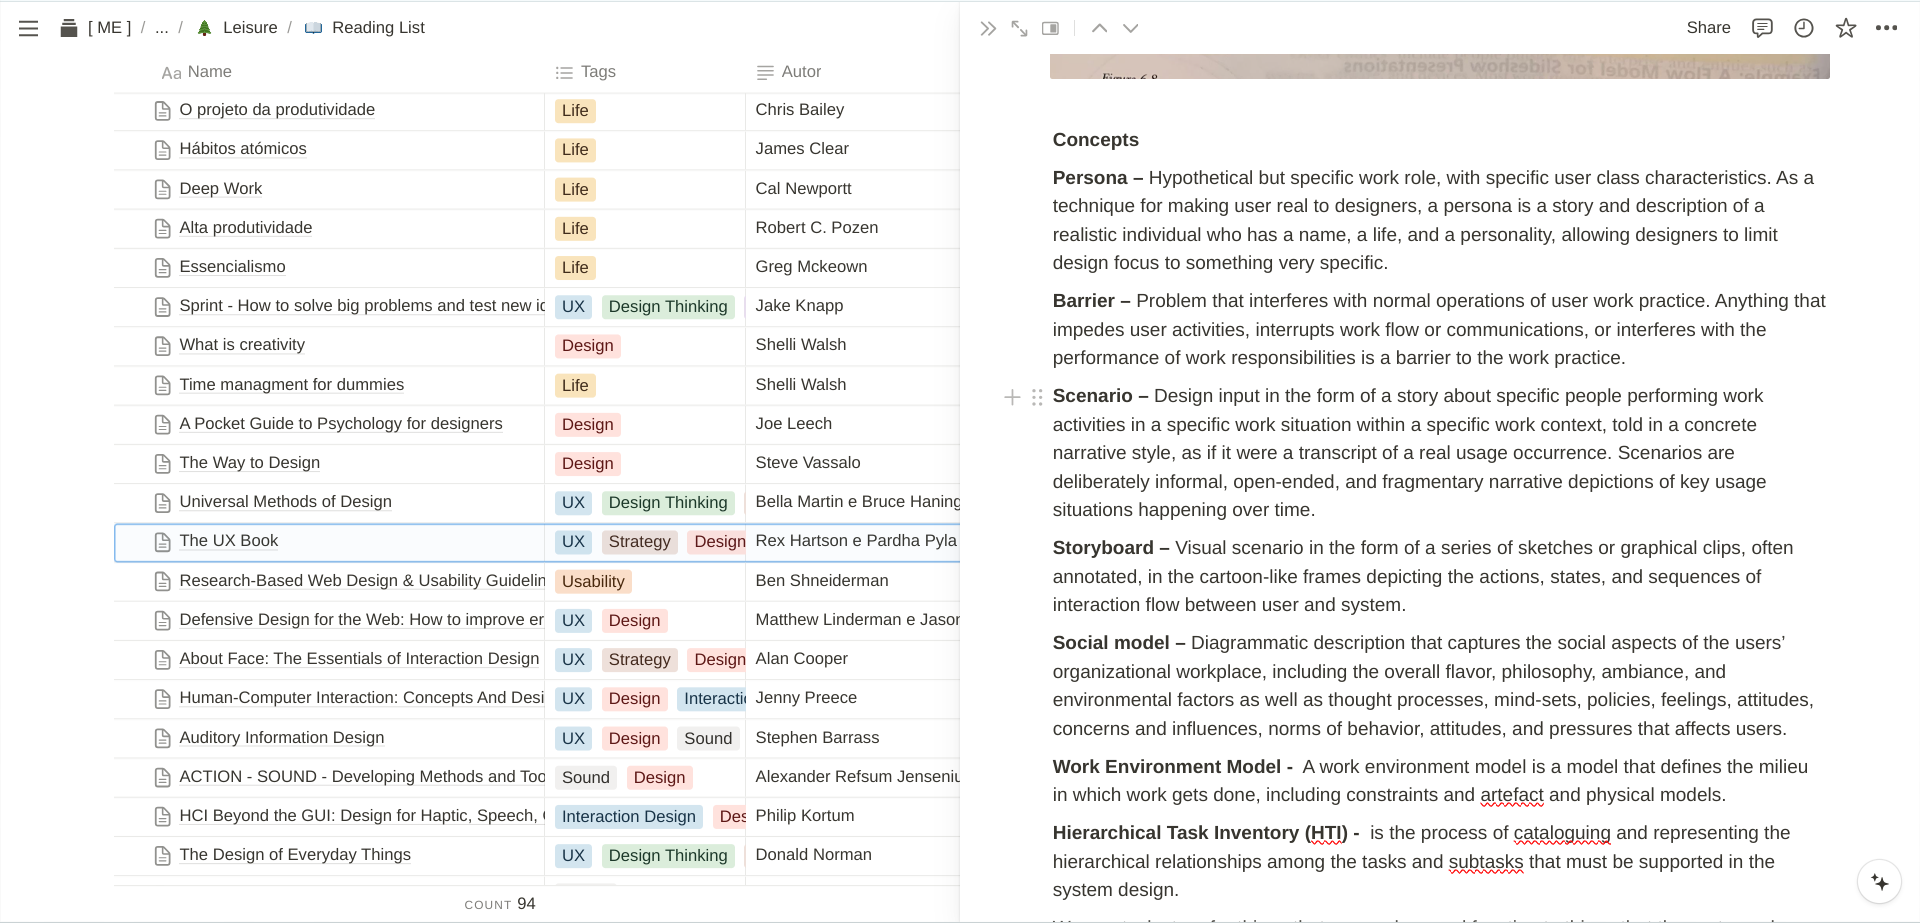This screenshot has width=1920, height=923.
Task: Click Life tag of Deep Work row
Action: [x=575, y=189]
